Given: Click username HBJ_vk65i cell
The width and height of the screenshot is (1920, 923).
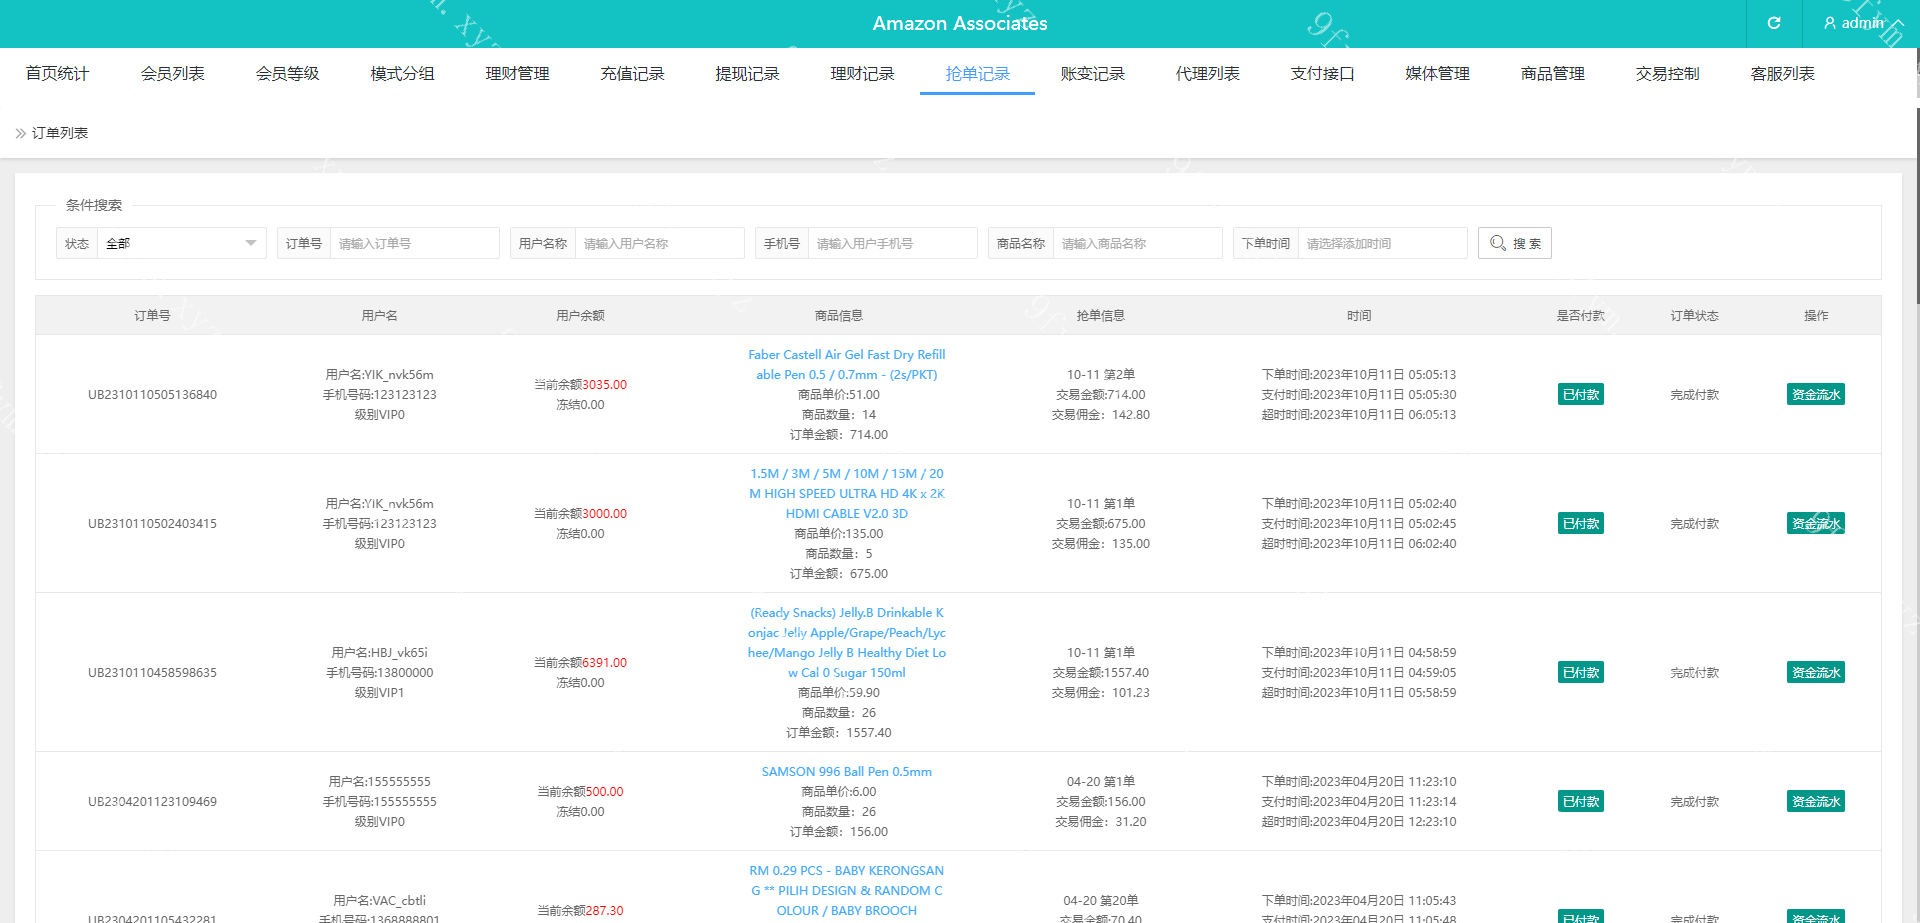Looking at the screenshot, I should [x=379, y=652].
